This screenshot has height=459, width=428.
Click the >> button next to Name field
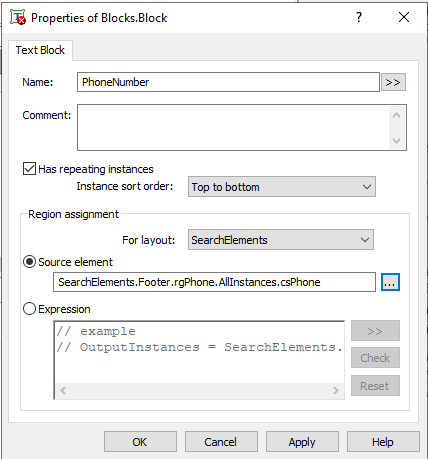[x=393, y=82]
